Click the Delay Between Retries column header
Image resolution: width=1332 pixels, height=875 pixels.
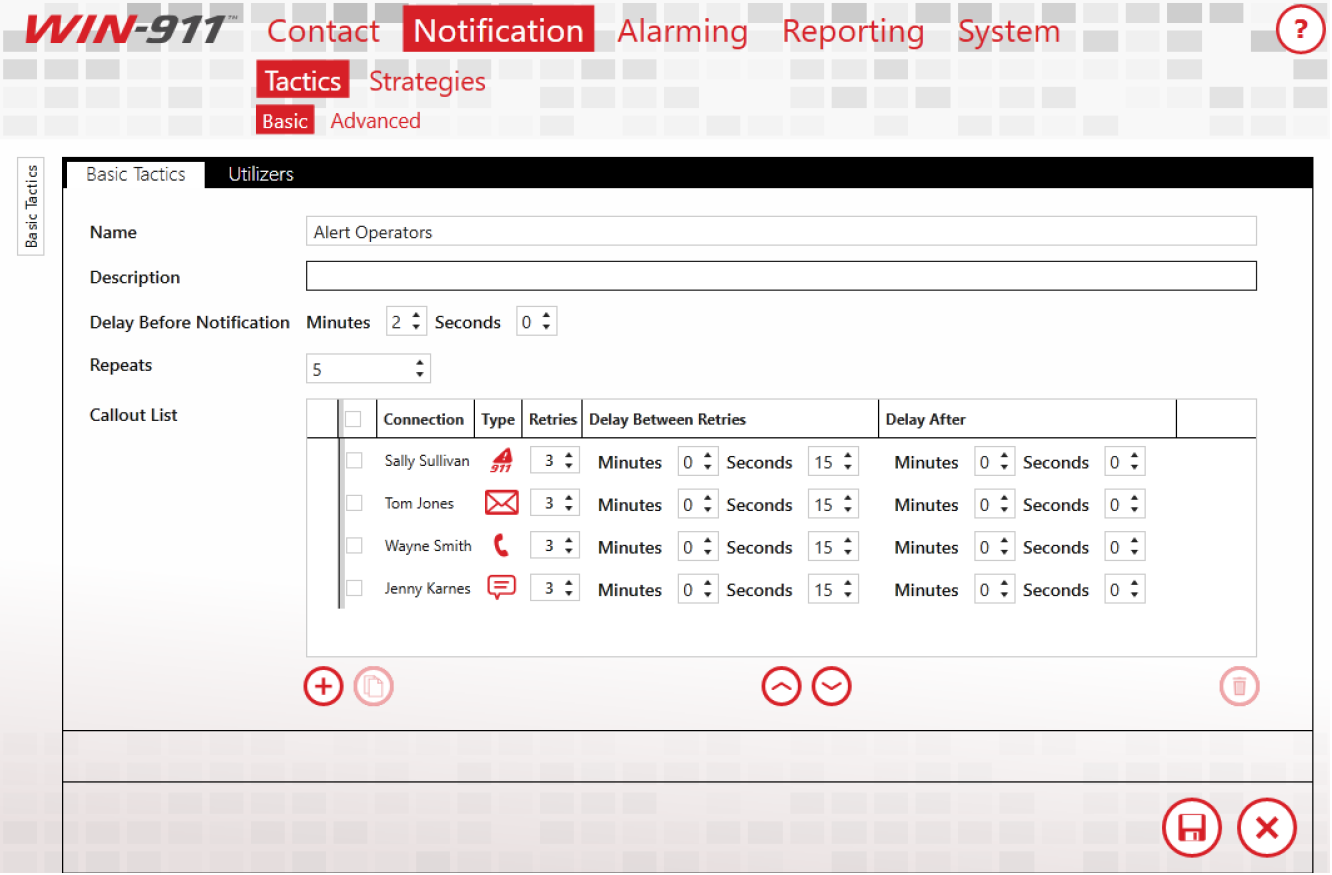(x=730, y=419)
